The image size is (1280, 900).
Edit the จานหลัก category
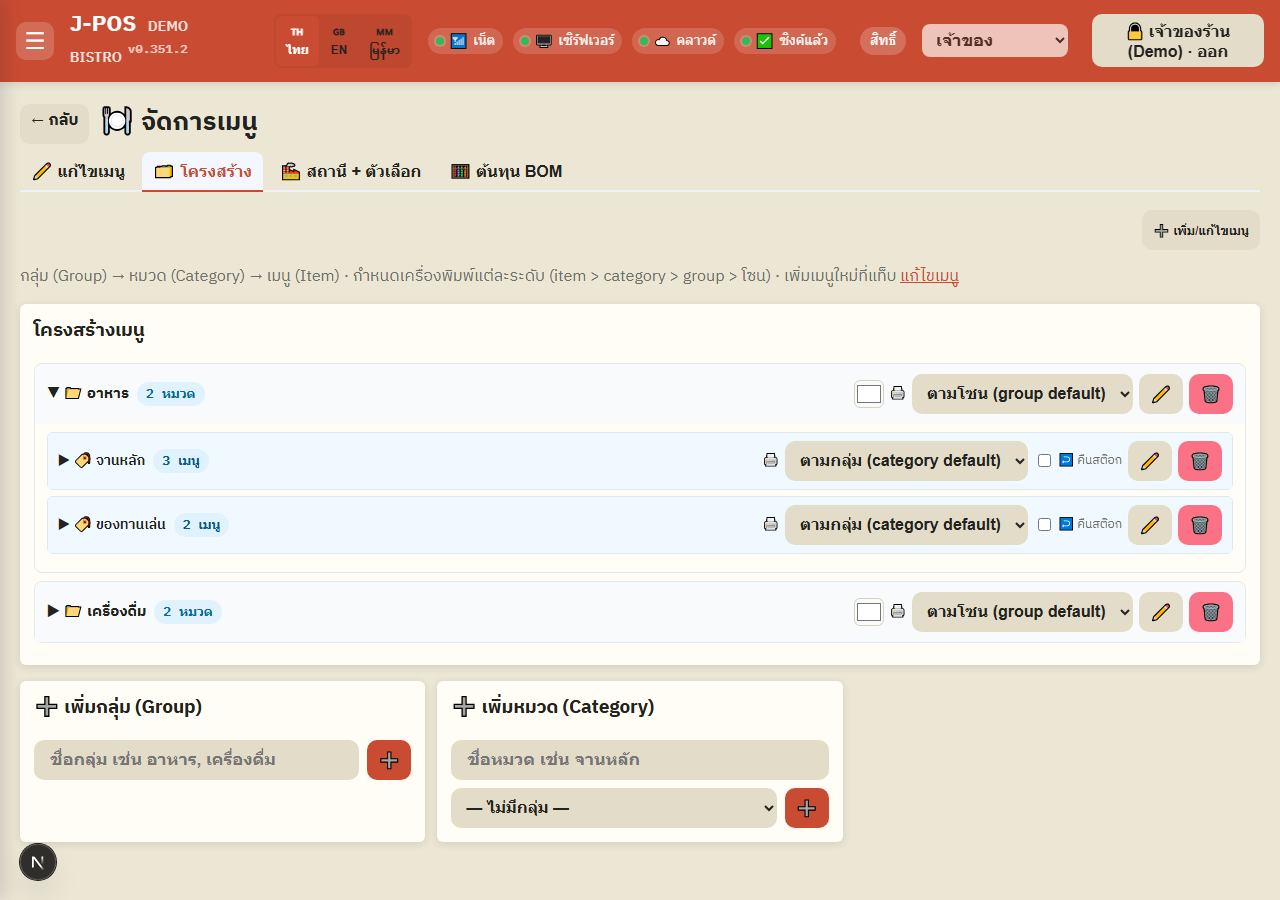1150,461
